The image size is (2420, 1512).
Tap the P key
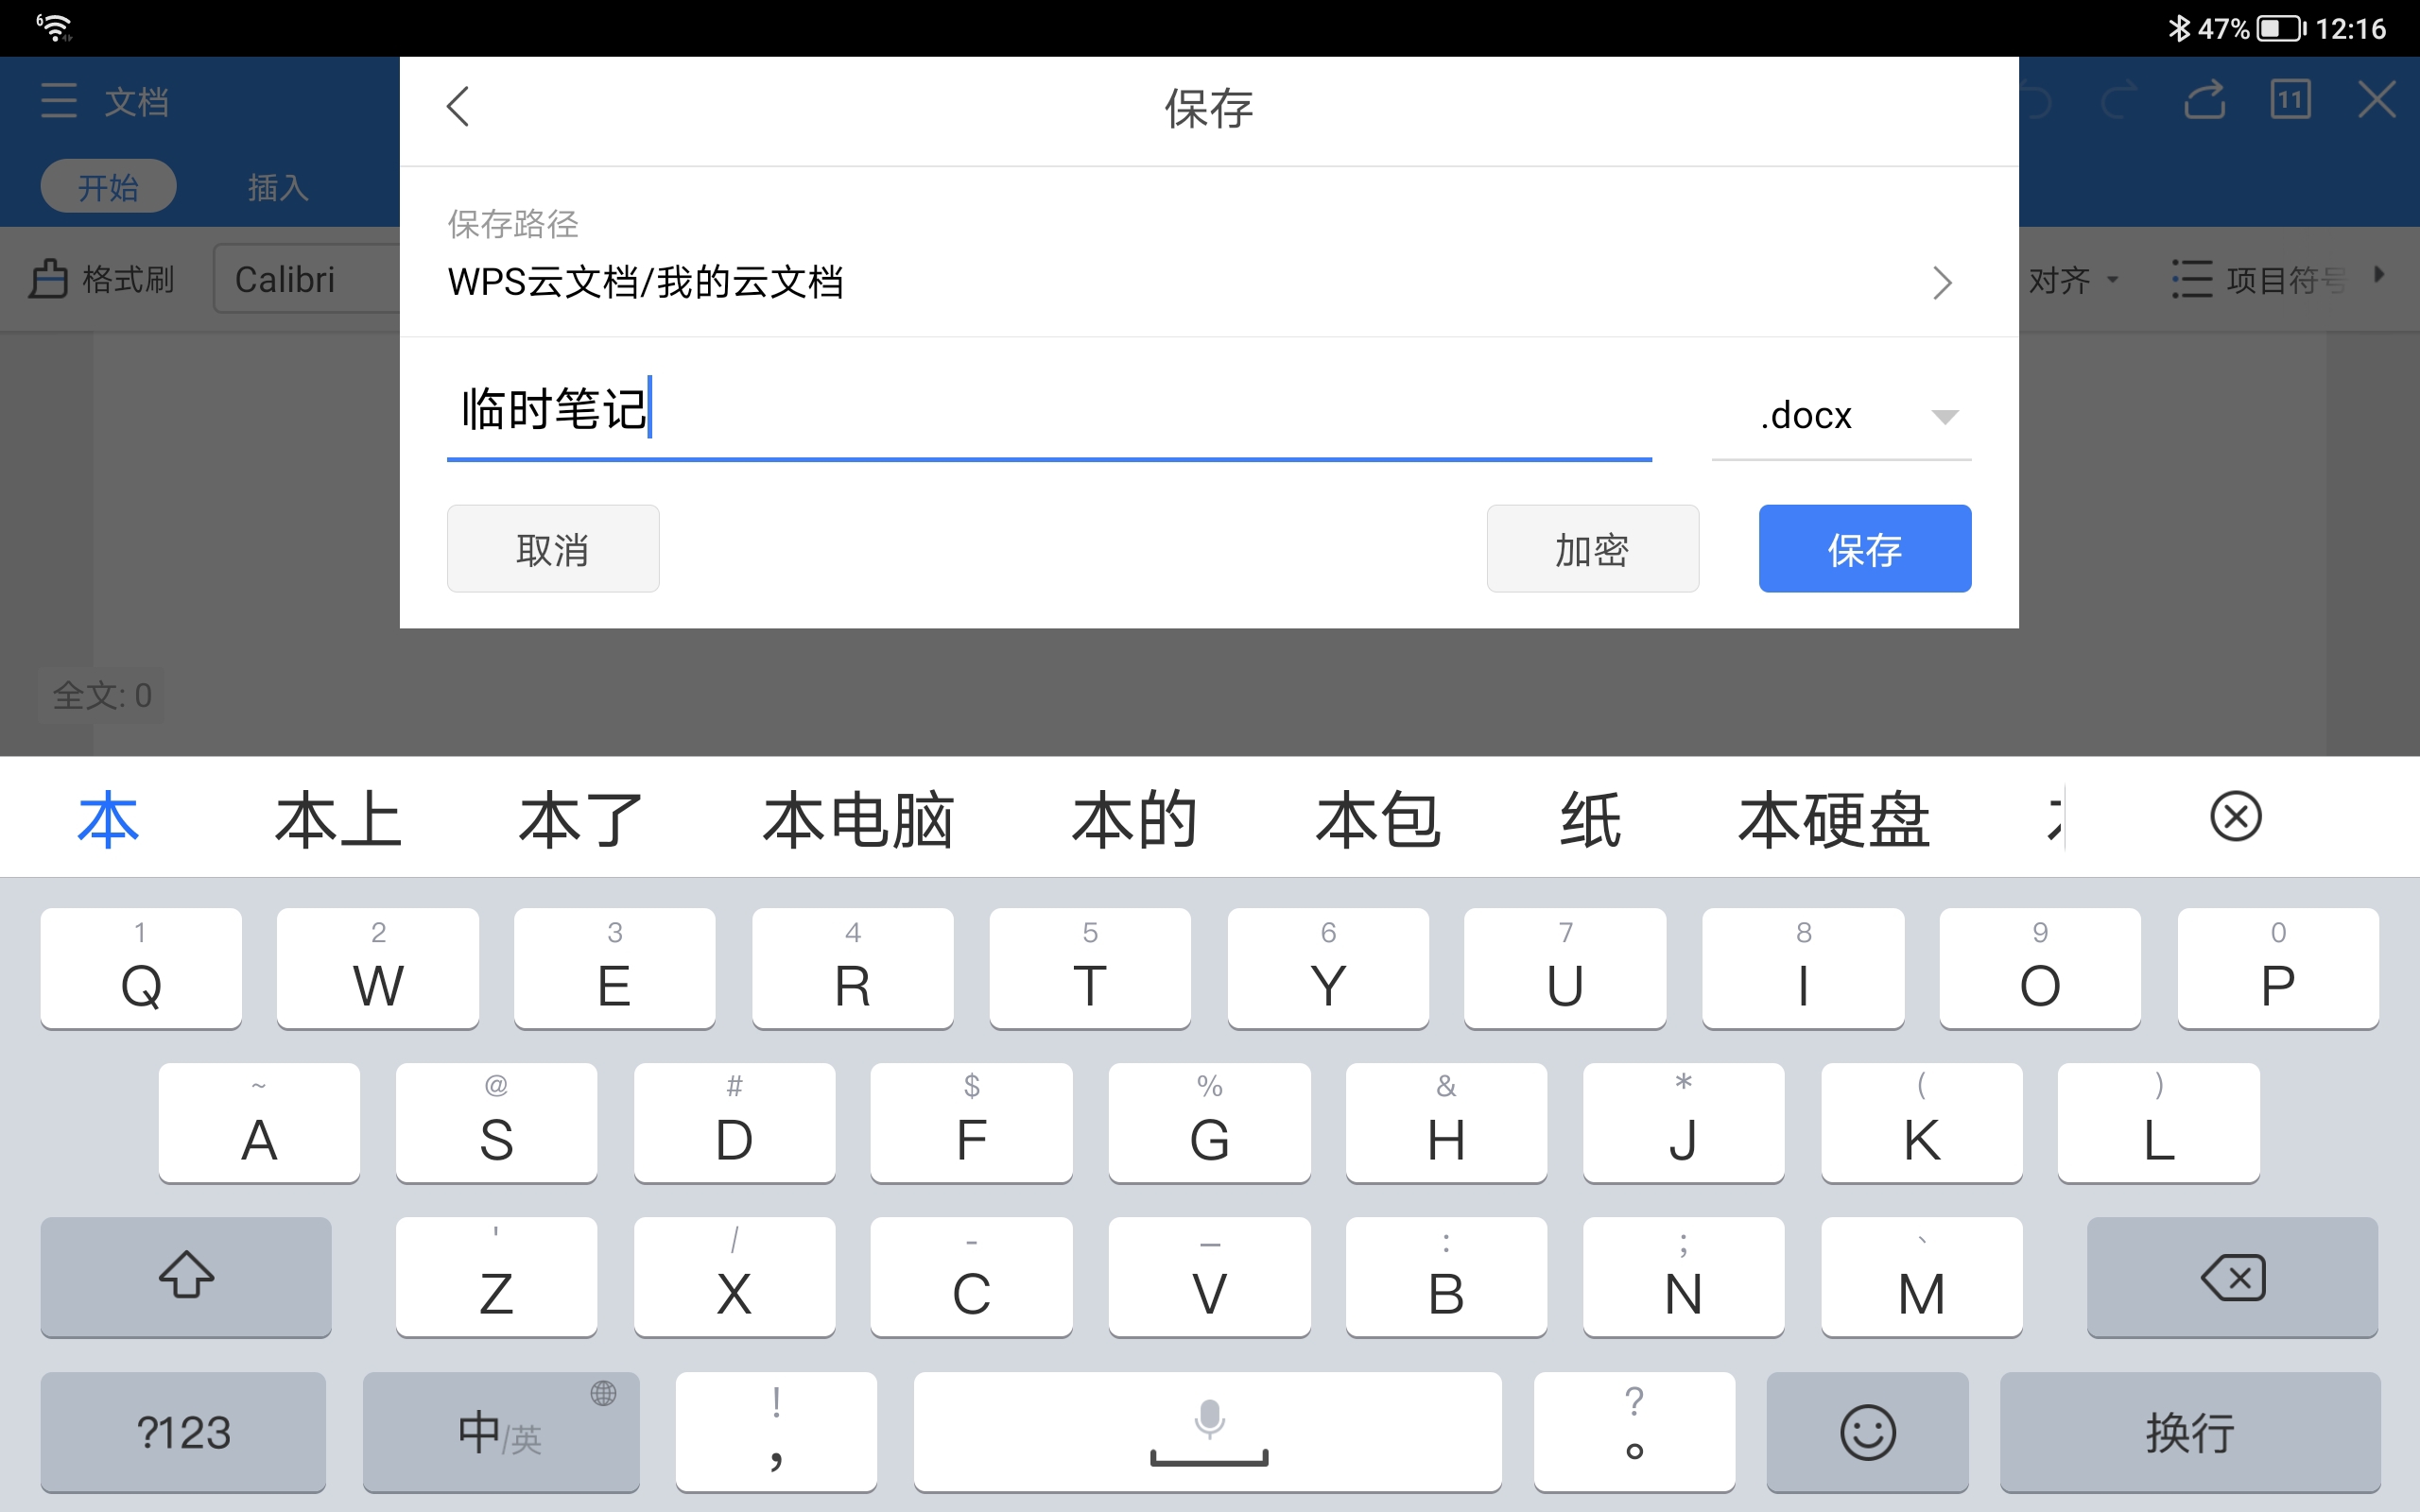(2278, 967)
